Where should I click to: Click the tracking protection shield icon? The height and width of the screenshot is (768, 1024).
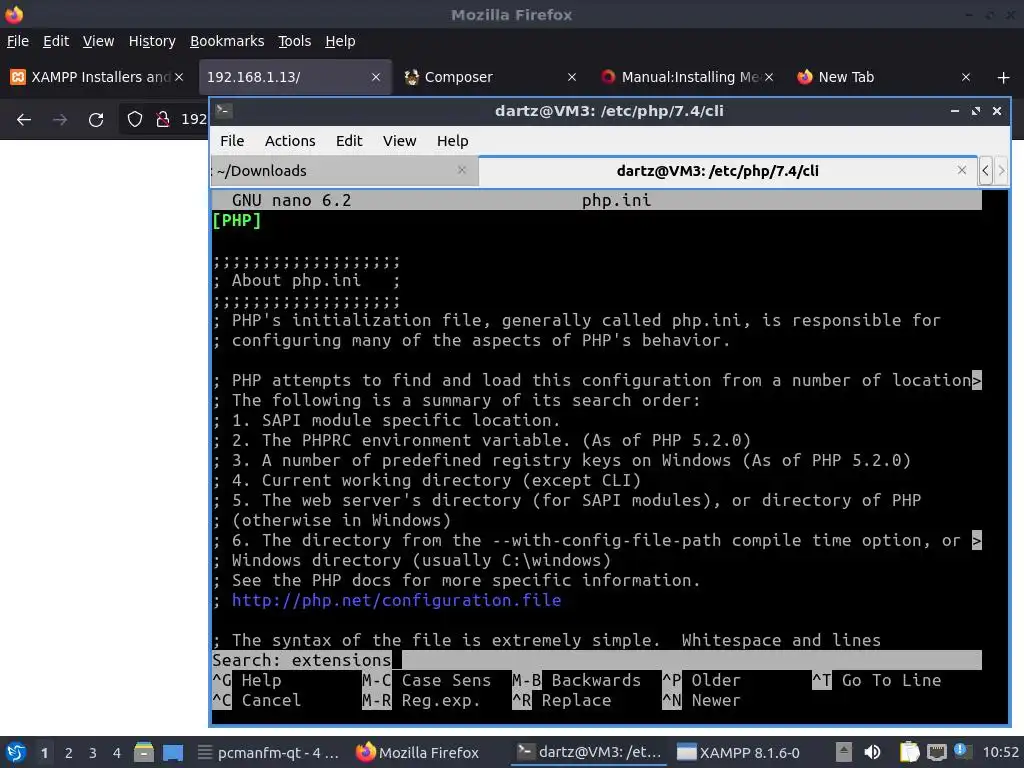pos(135,120)
